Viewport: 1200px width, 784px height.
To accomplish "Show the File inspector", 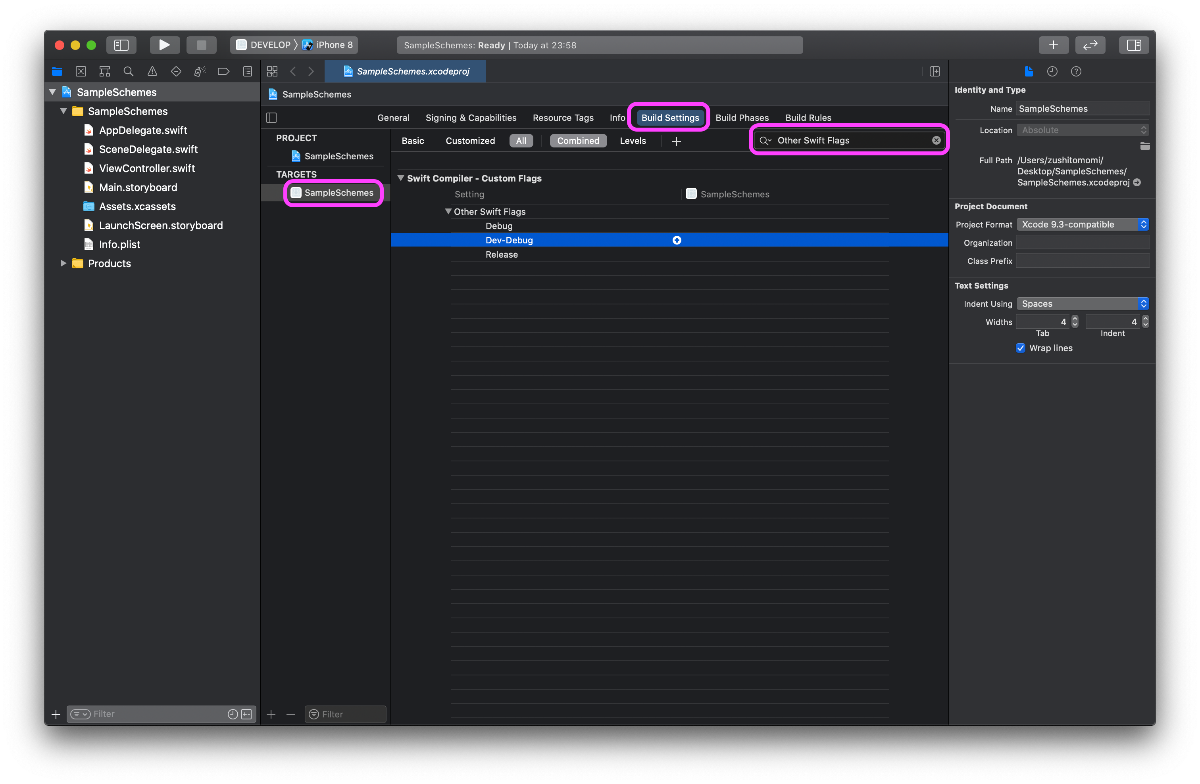I will tap(1029, 72).
